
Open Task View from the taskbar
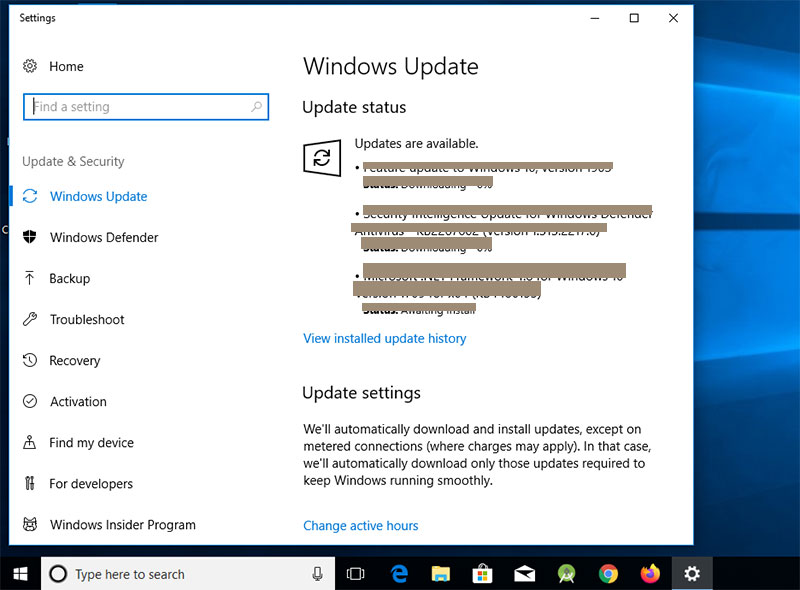click(355, 574)
